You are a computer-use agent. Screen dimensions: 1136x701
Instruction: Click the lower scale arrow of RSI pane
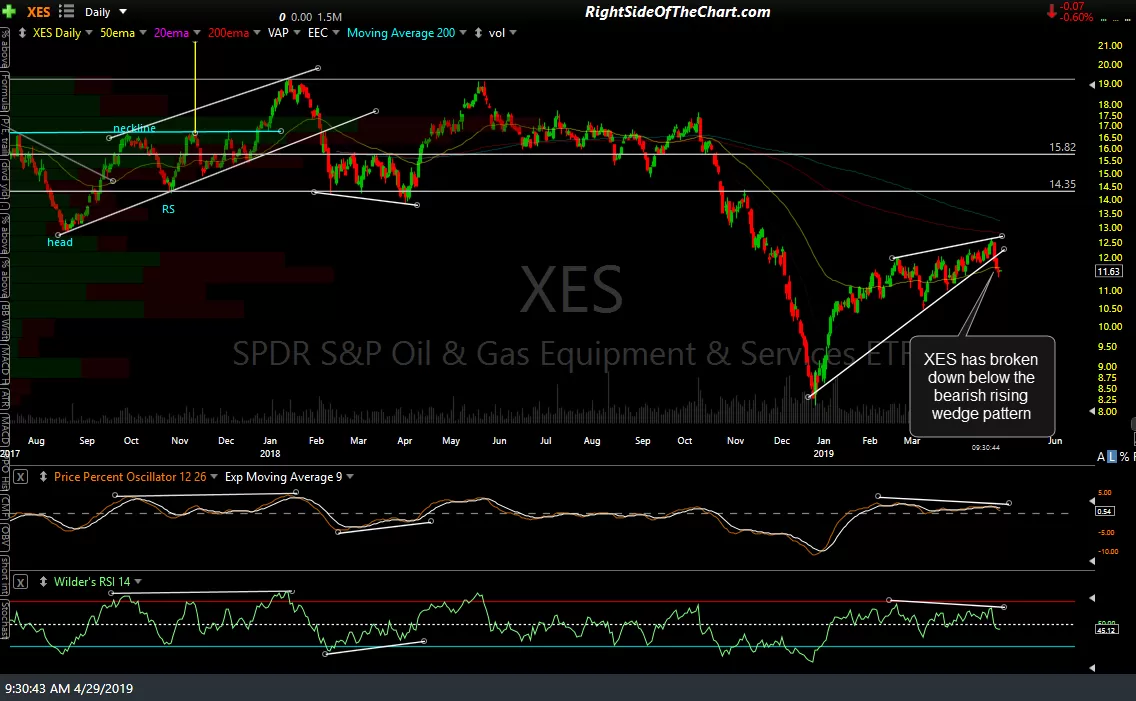[1092, 668]
